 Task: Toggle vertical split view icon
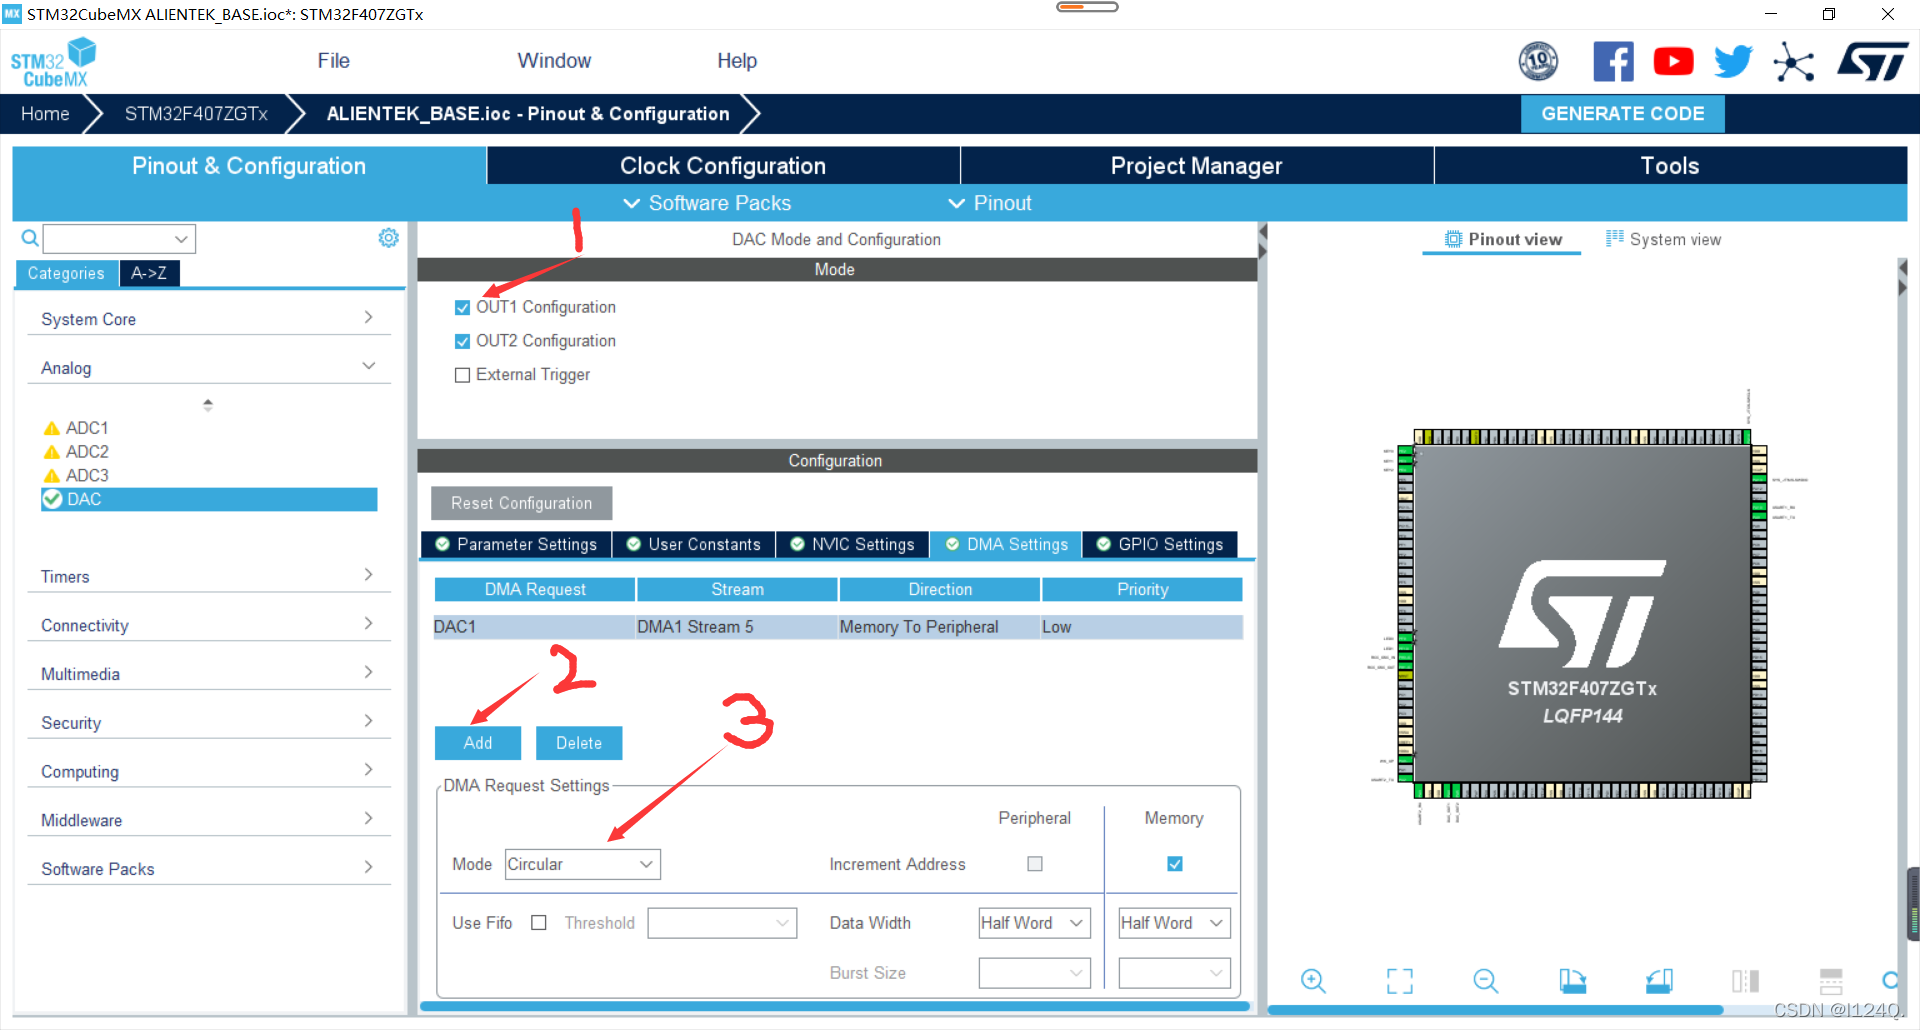point(1745,981)
